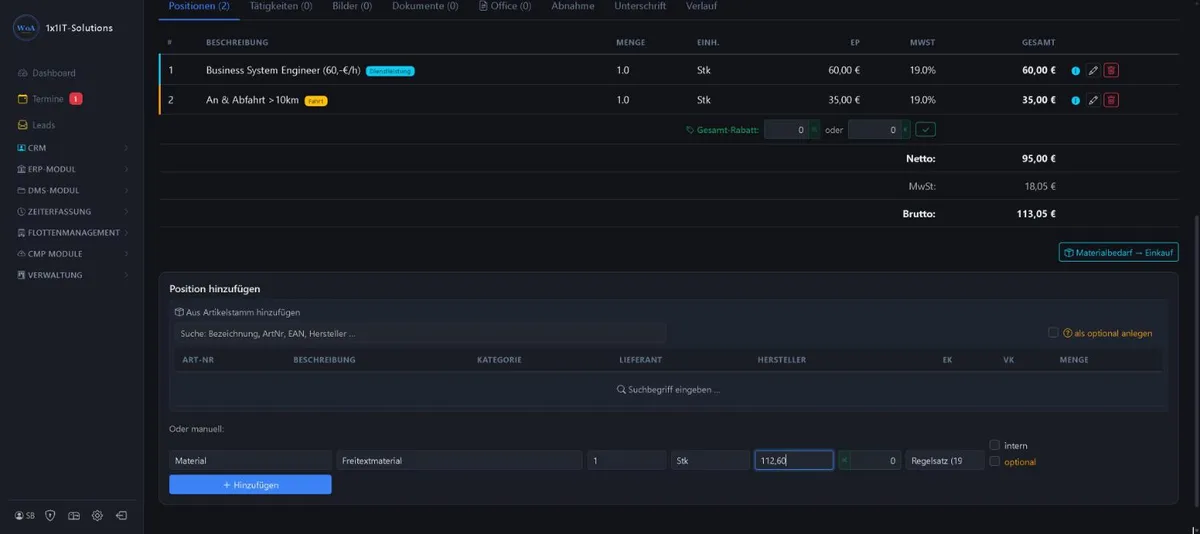Screen dimensions: 1200x534
Task: Expand the ZEITERFASSUNG sidebar section
Action: 72,211
